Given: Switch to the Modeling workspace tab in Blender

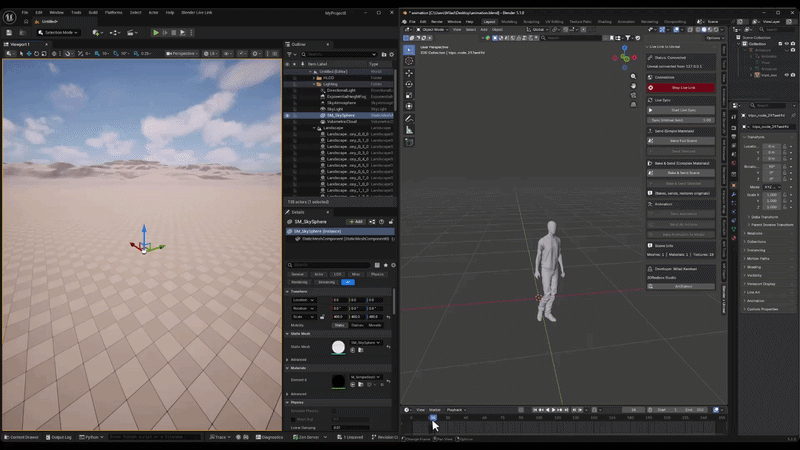Looking at the screenshot, I should (509, 21).
